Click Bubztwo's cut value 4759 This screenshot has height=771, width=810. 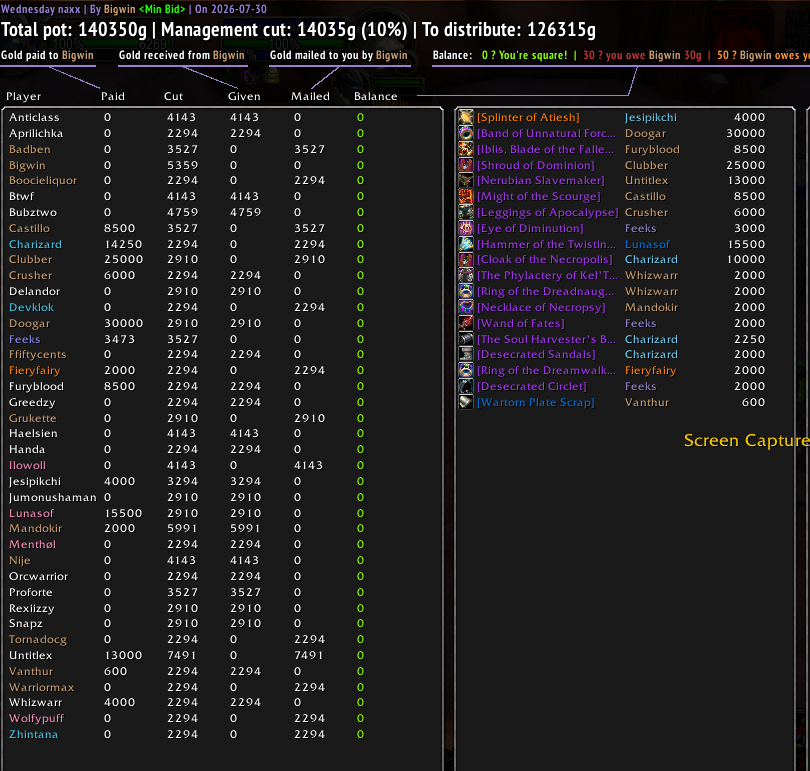tap(182, 212)
